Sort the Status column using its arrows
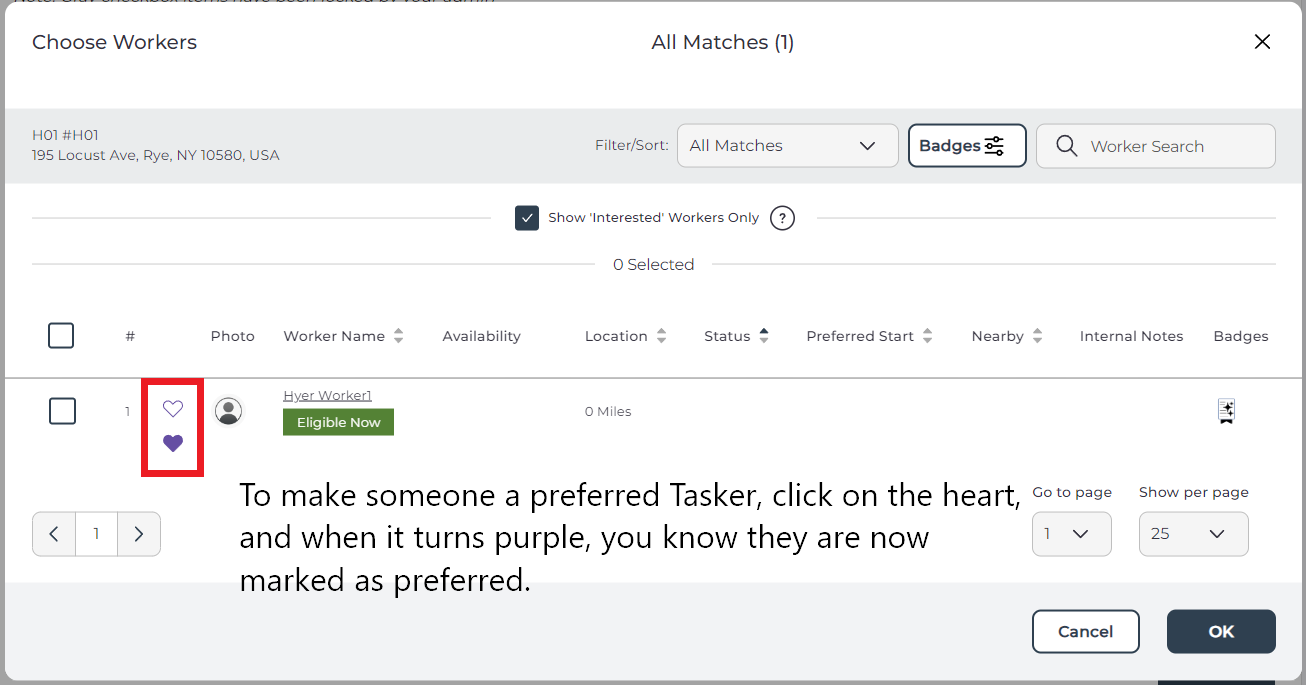This screenshot has height=685, width=1306. (x=764, y=336)
